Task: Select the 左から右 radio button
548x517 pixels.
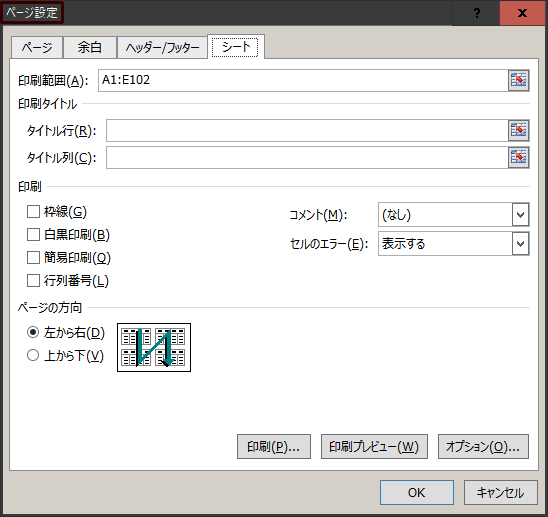Action: coord(33,332)
